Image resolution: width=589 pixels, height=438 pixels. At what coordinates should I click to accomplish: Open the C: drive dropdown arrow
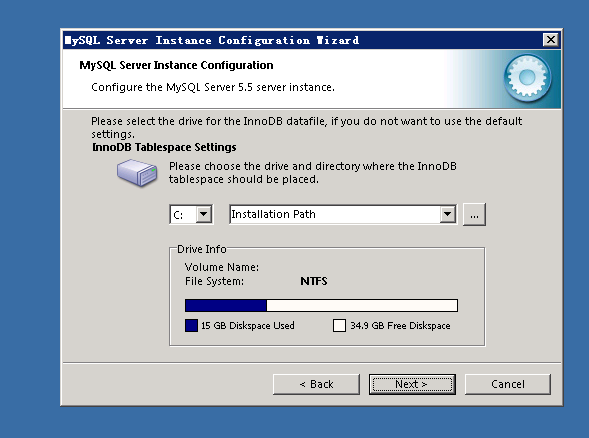pos(204,214)
